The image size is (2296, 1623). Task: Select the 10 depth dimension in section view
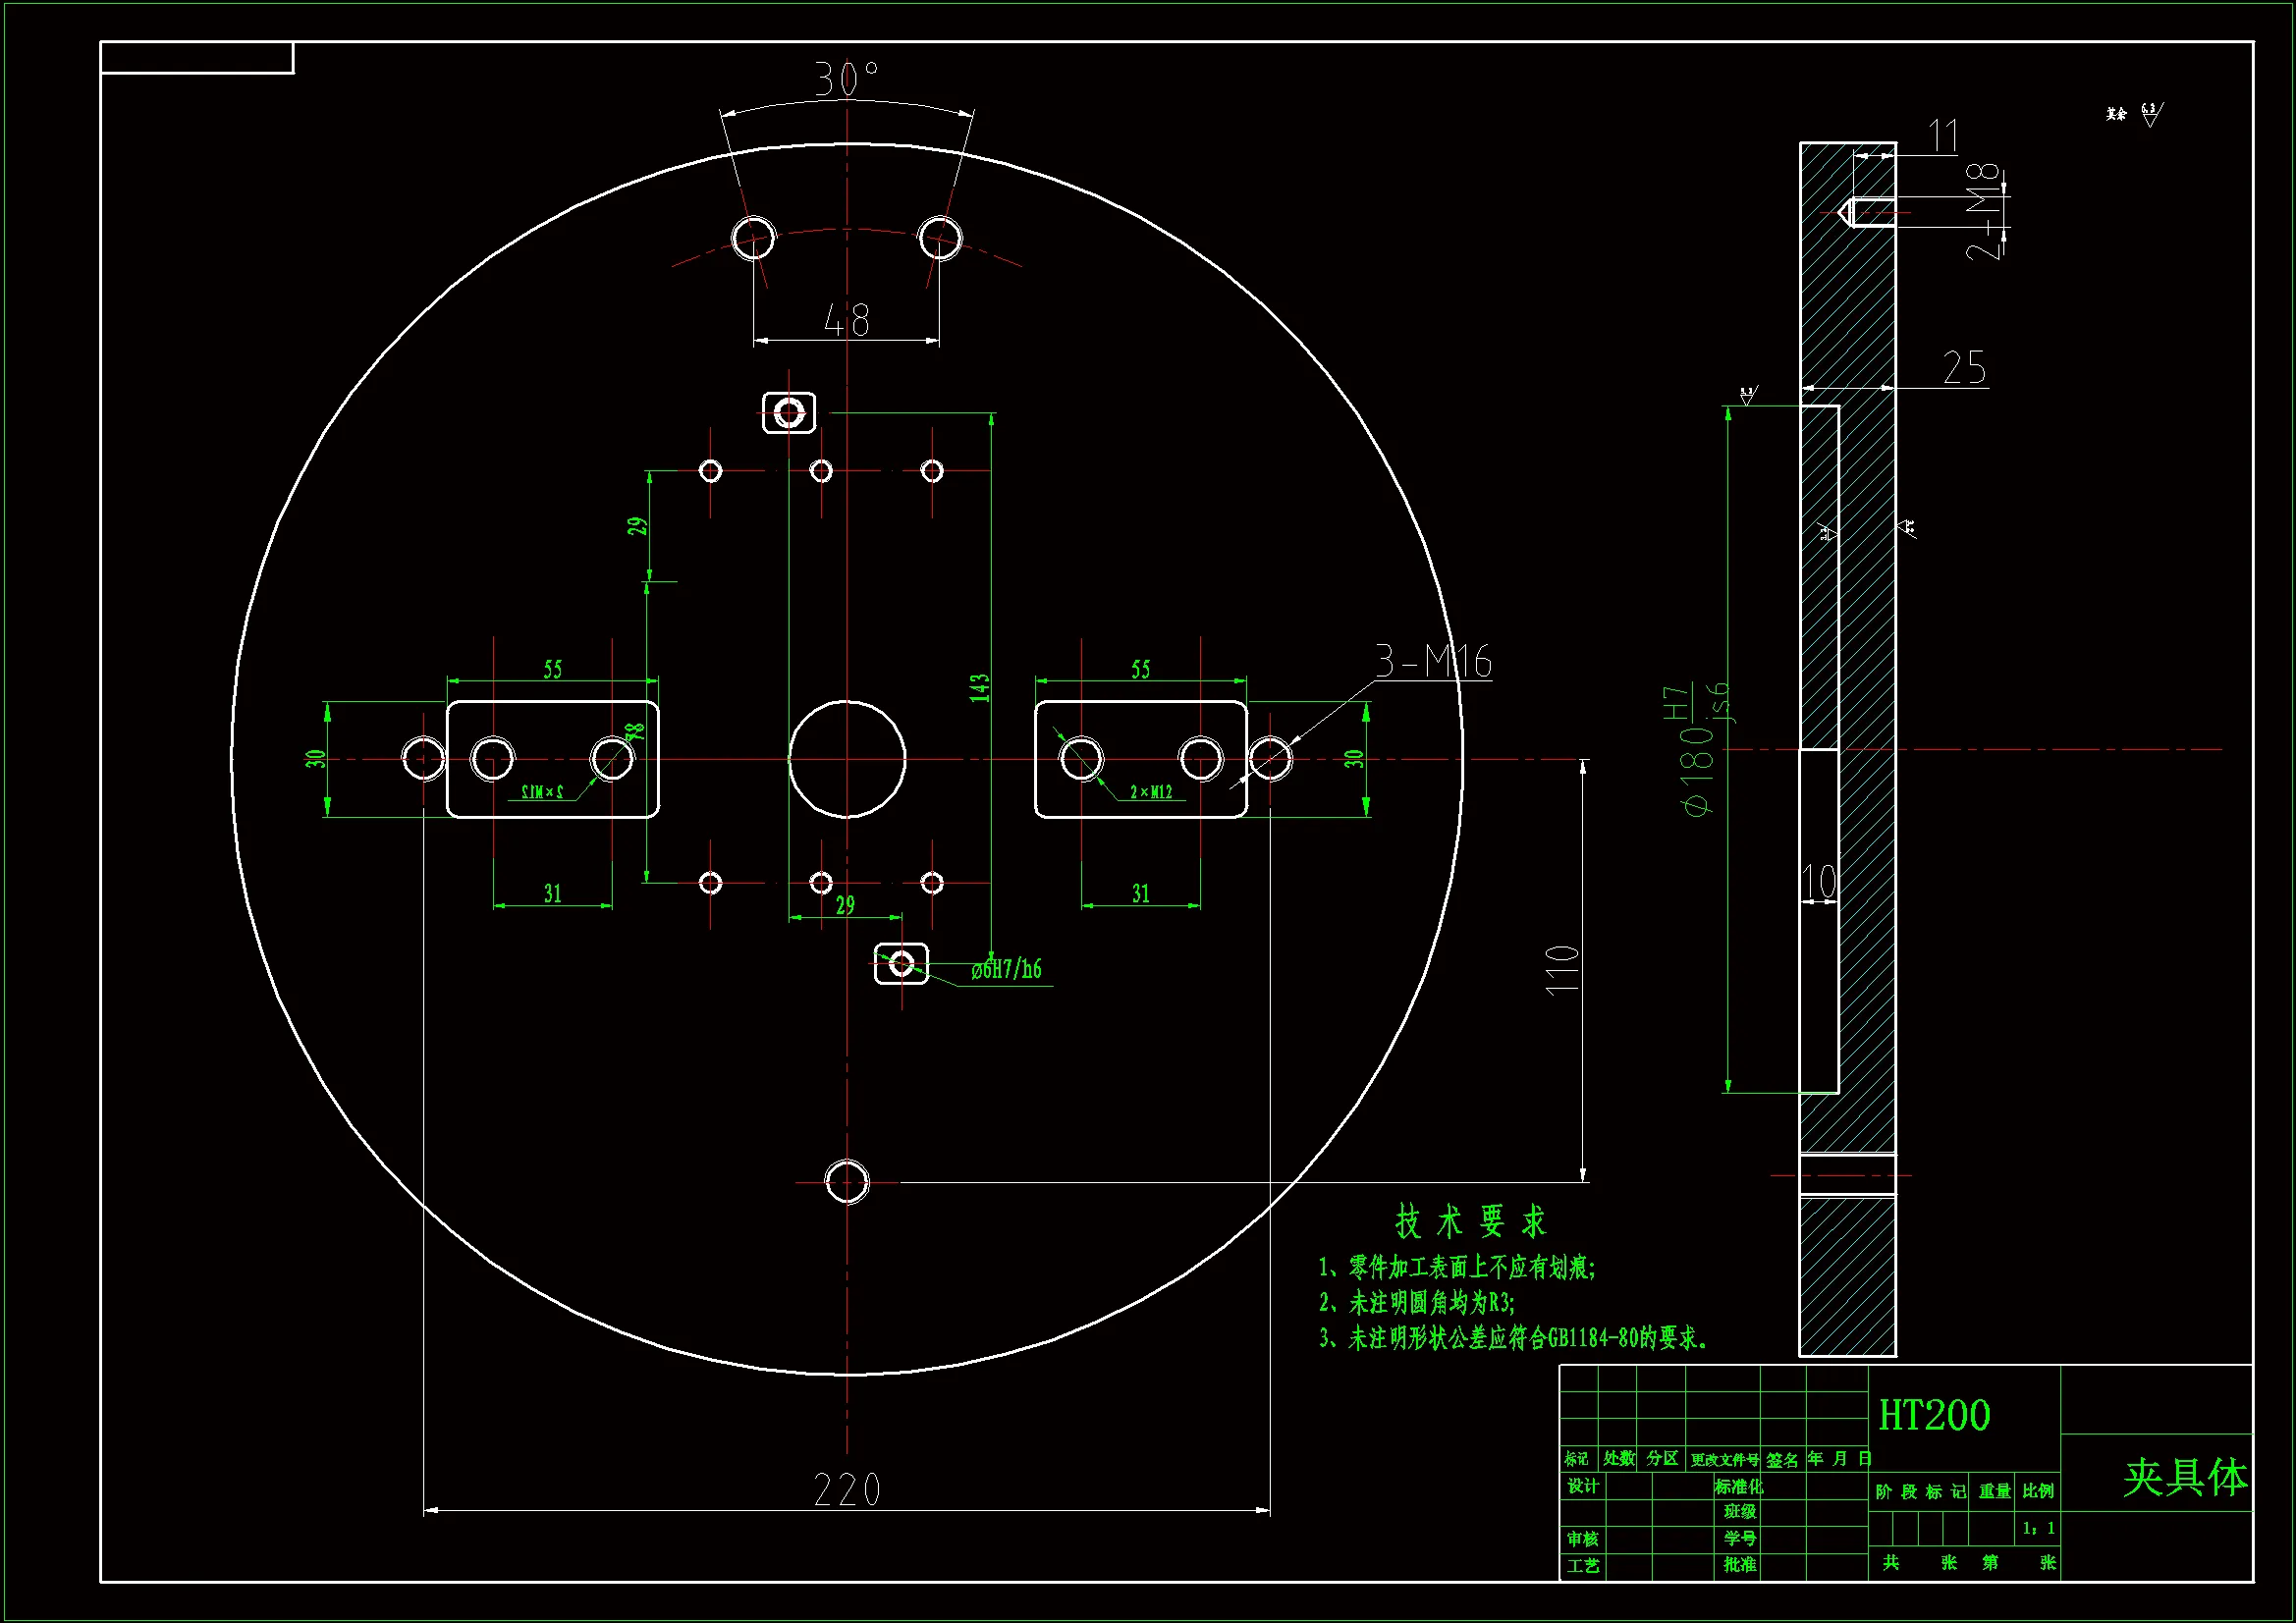1818,882
